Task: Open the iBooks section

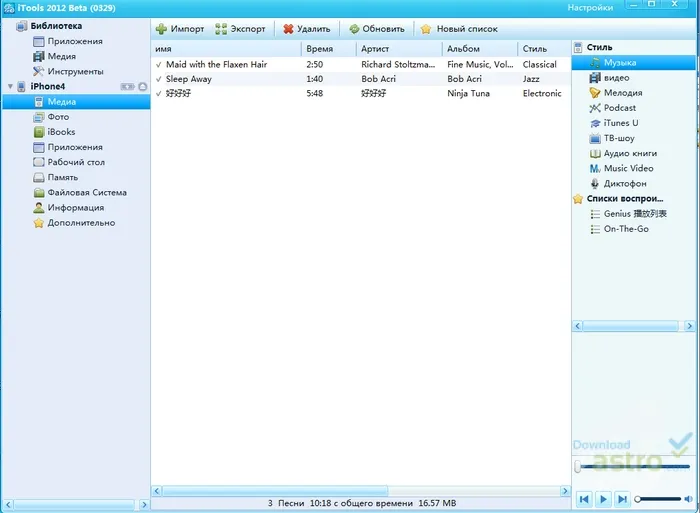Action: click(54, 132)
